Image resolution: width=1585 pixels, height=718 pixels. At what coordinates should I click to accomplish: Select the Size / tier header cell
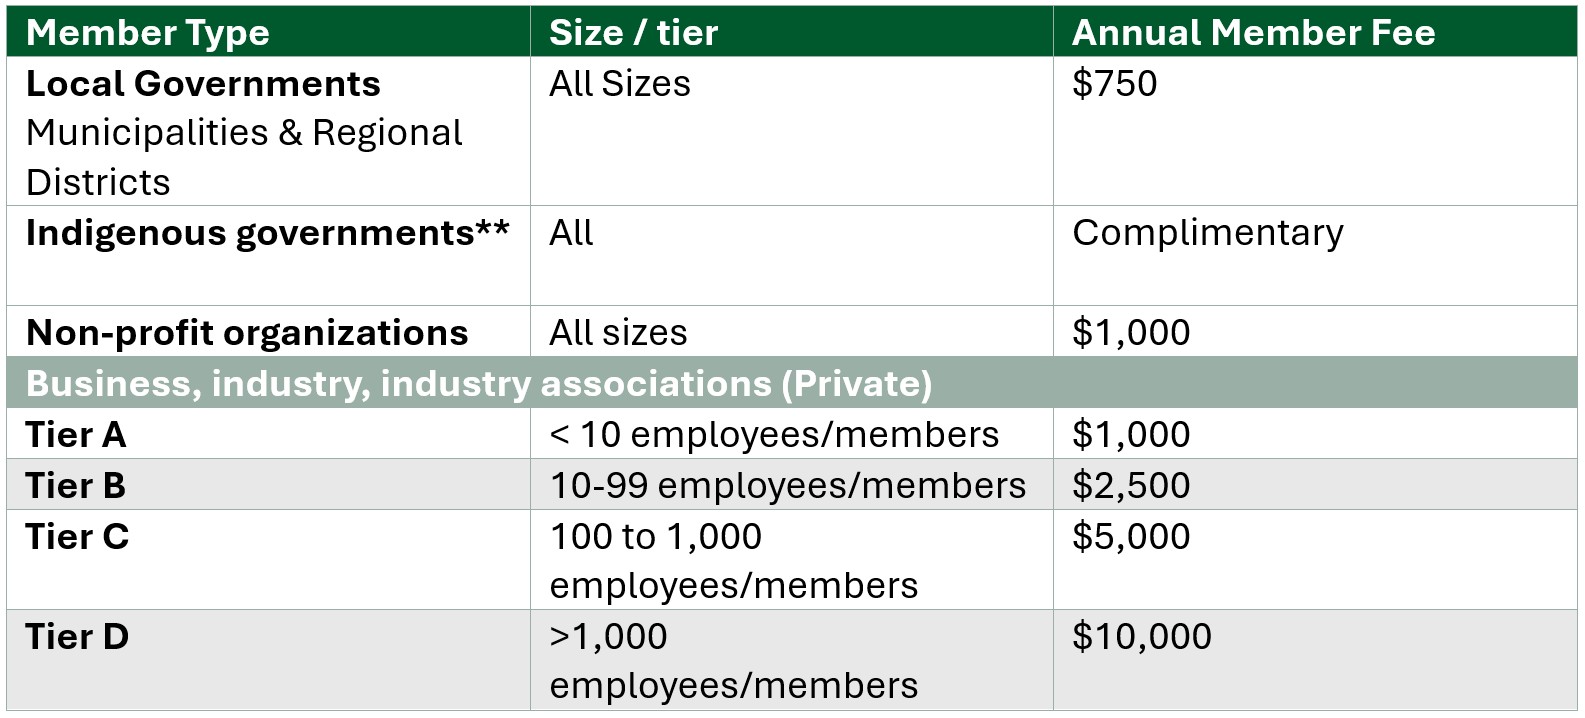pos(791,32)
